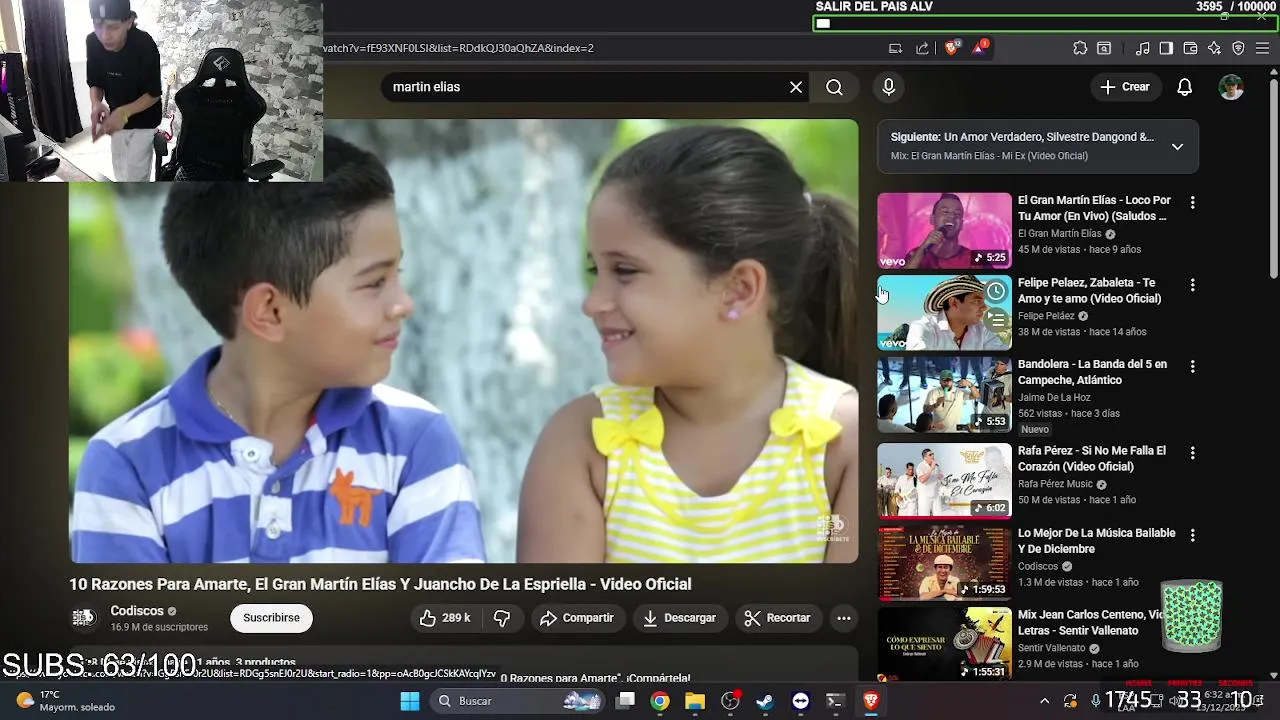Click the Suscribirse button
Screen dimensions: 1280x720
pyautogui.click(x=271, y=618)
